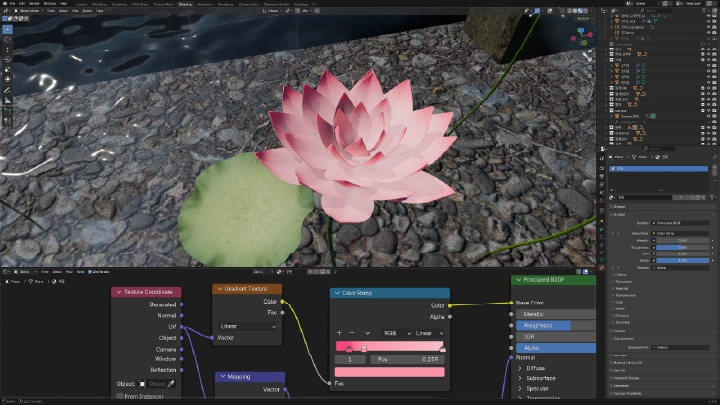Click the plus button in Color Ramp
The width and height of the screenshot is (720, 405).
(339, 333)
